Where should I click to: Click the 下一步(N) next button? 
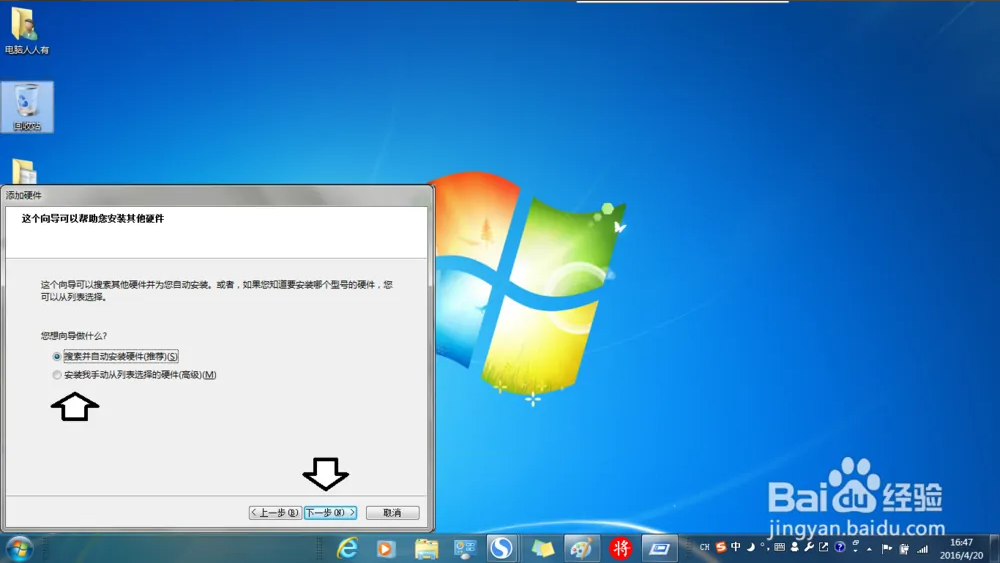click(330, 513)
